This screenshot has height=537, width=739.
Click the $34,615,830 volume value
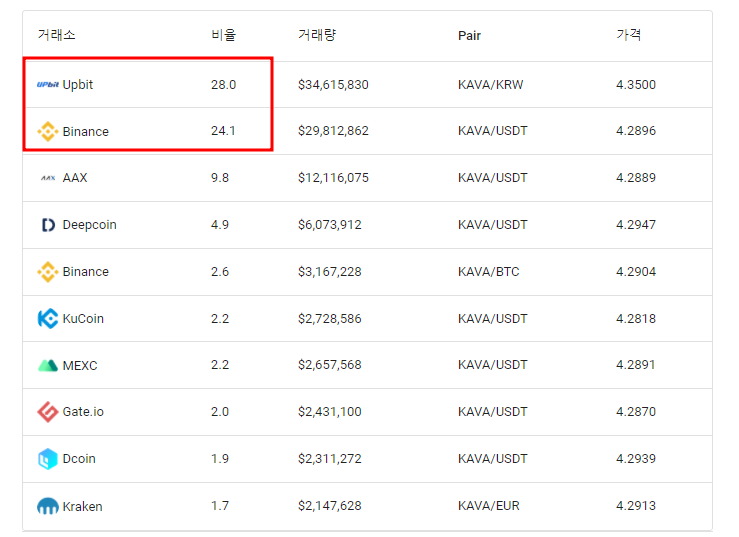pos(333,85)
